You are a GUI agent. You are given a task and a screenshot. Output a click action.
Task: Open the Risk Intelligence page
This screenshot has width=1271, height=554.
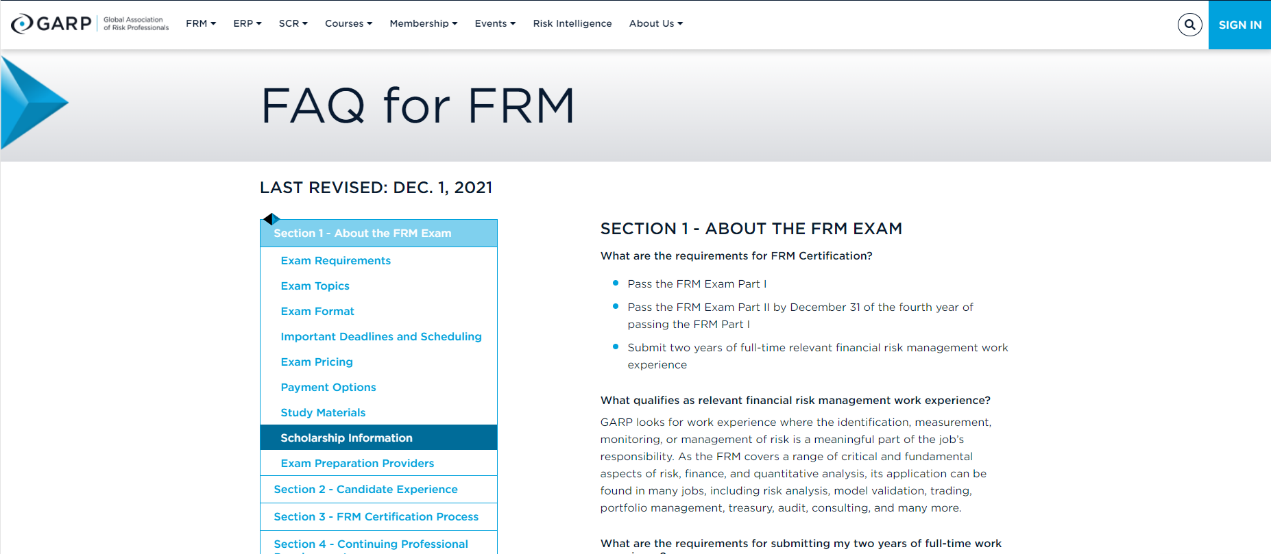point(572,24)
